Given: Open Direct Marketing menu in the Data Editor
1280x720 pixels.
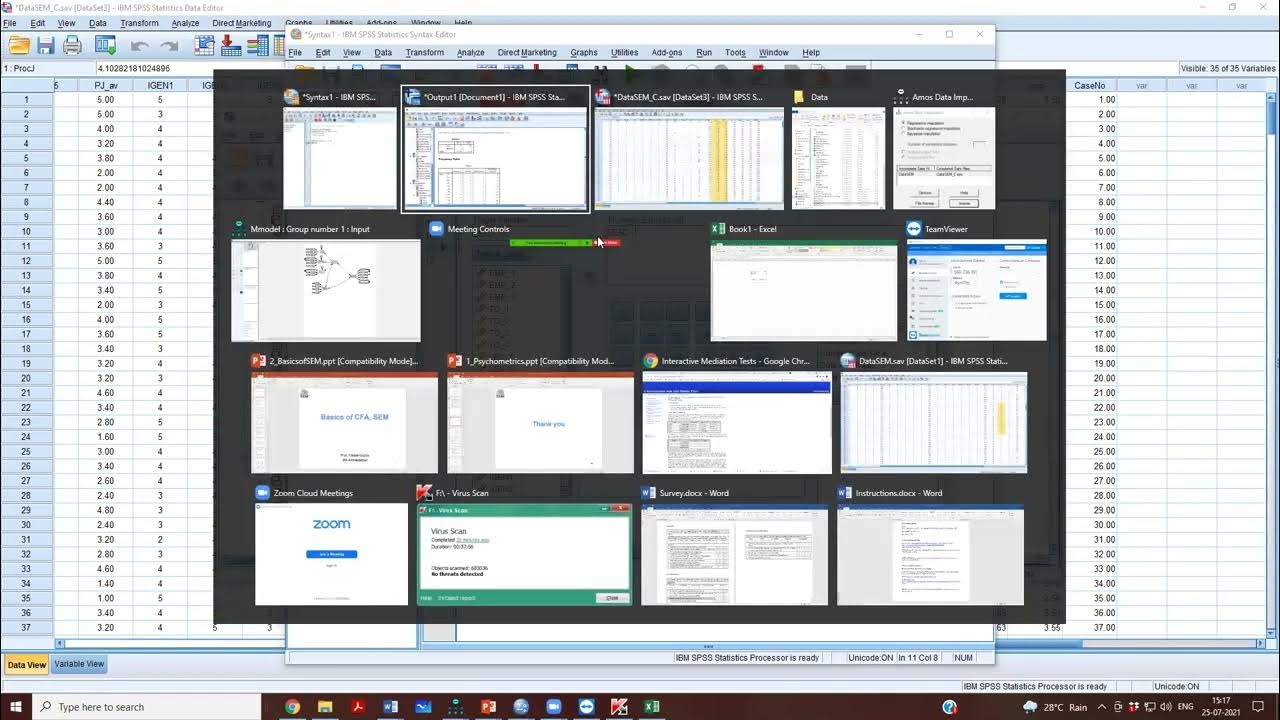Looking at the screenshot, I should [242, 23].
